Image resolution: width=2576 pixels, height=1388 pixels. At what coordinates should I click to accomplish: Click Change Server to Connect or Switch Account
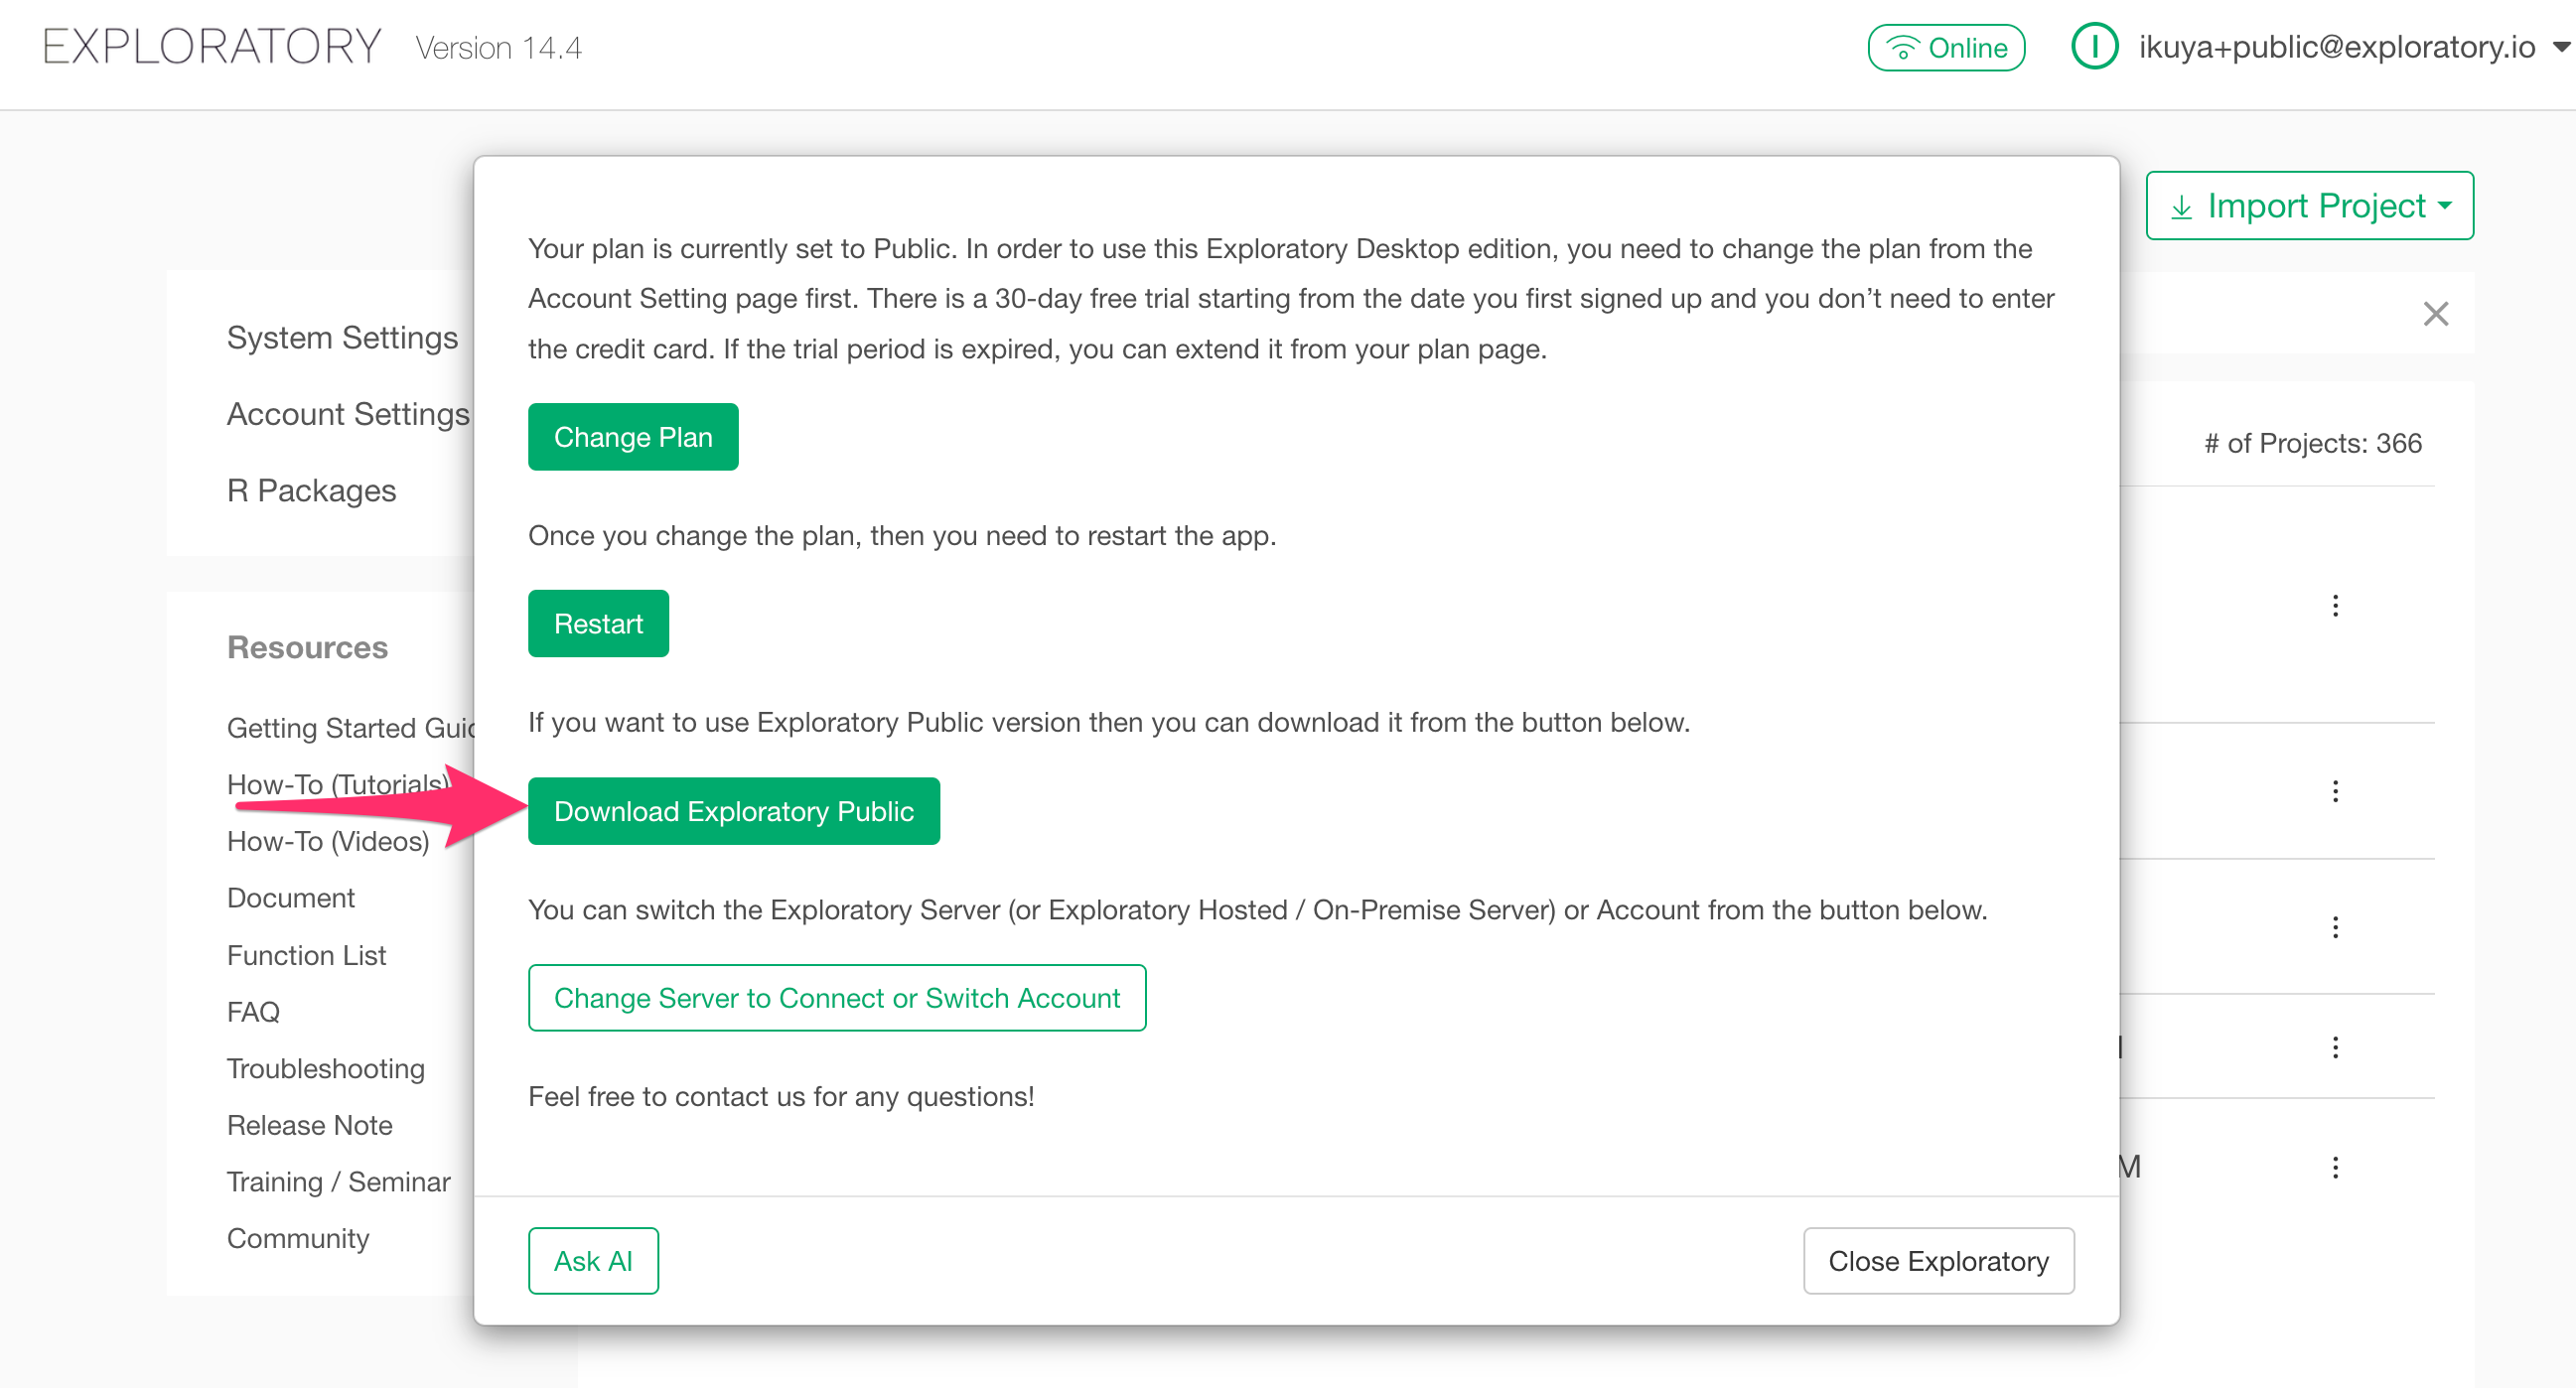pos(836,998)
